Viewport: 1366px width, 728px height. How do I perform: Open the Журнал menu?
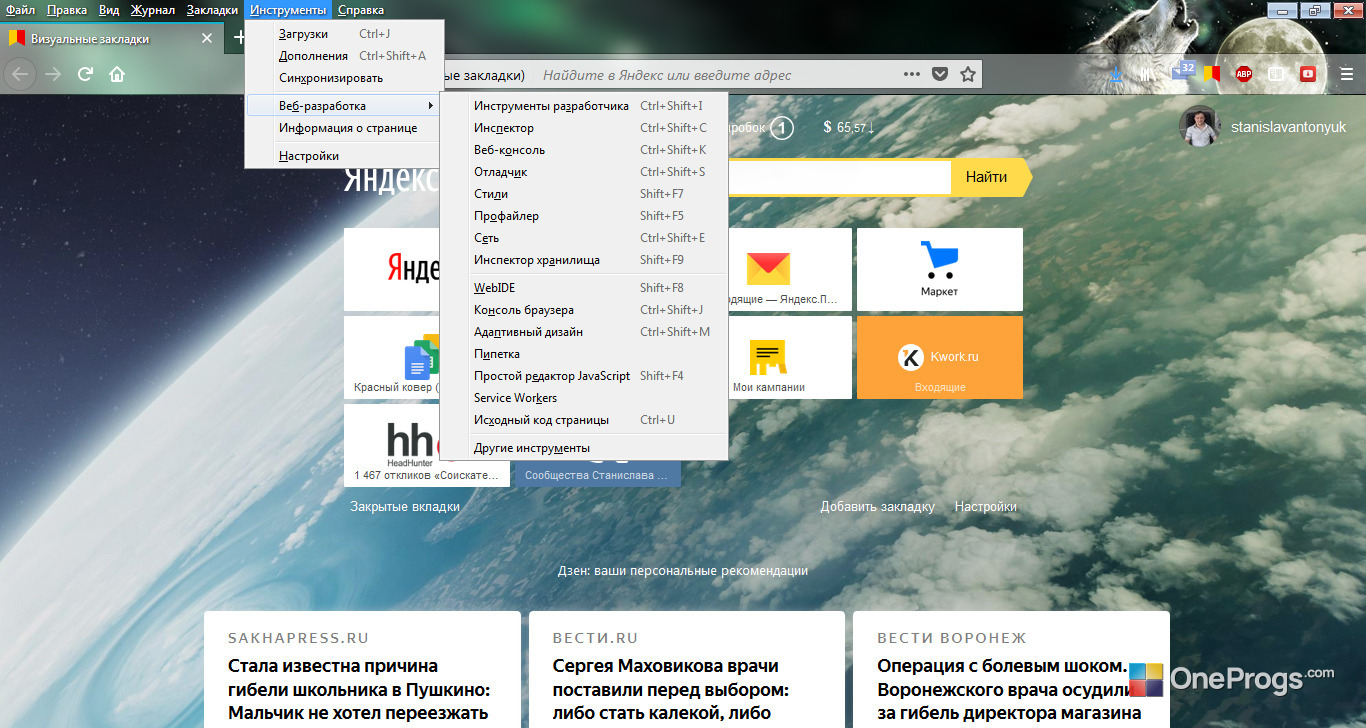tap(153, 10)
